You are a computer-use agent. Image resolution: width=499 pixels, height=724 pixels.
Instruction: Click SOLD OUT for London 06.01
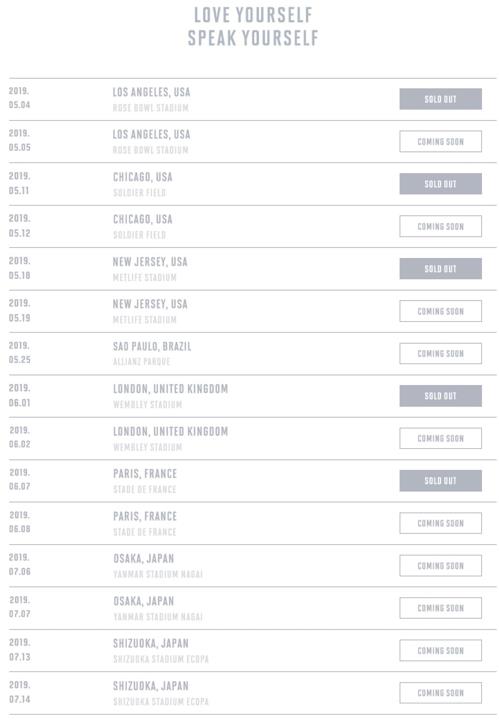440,396
